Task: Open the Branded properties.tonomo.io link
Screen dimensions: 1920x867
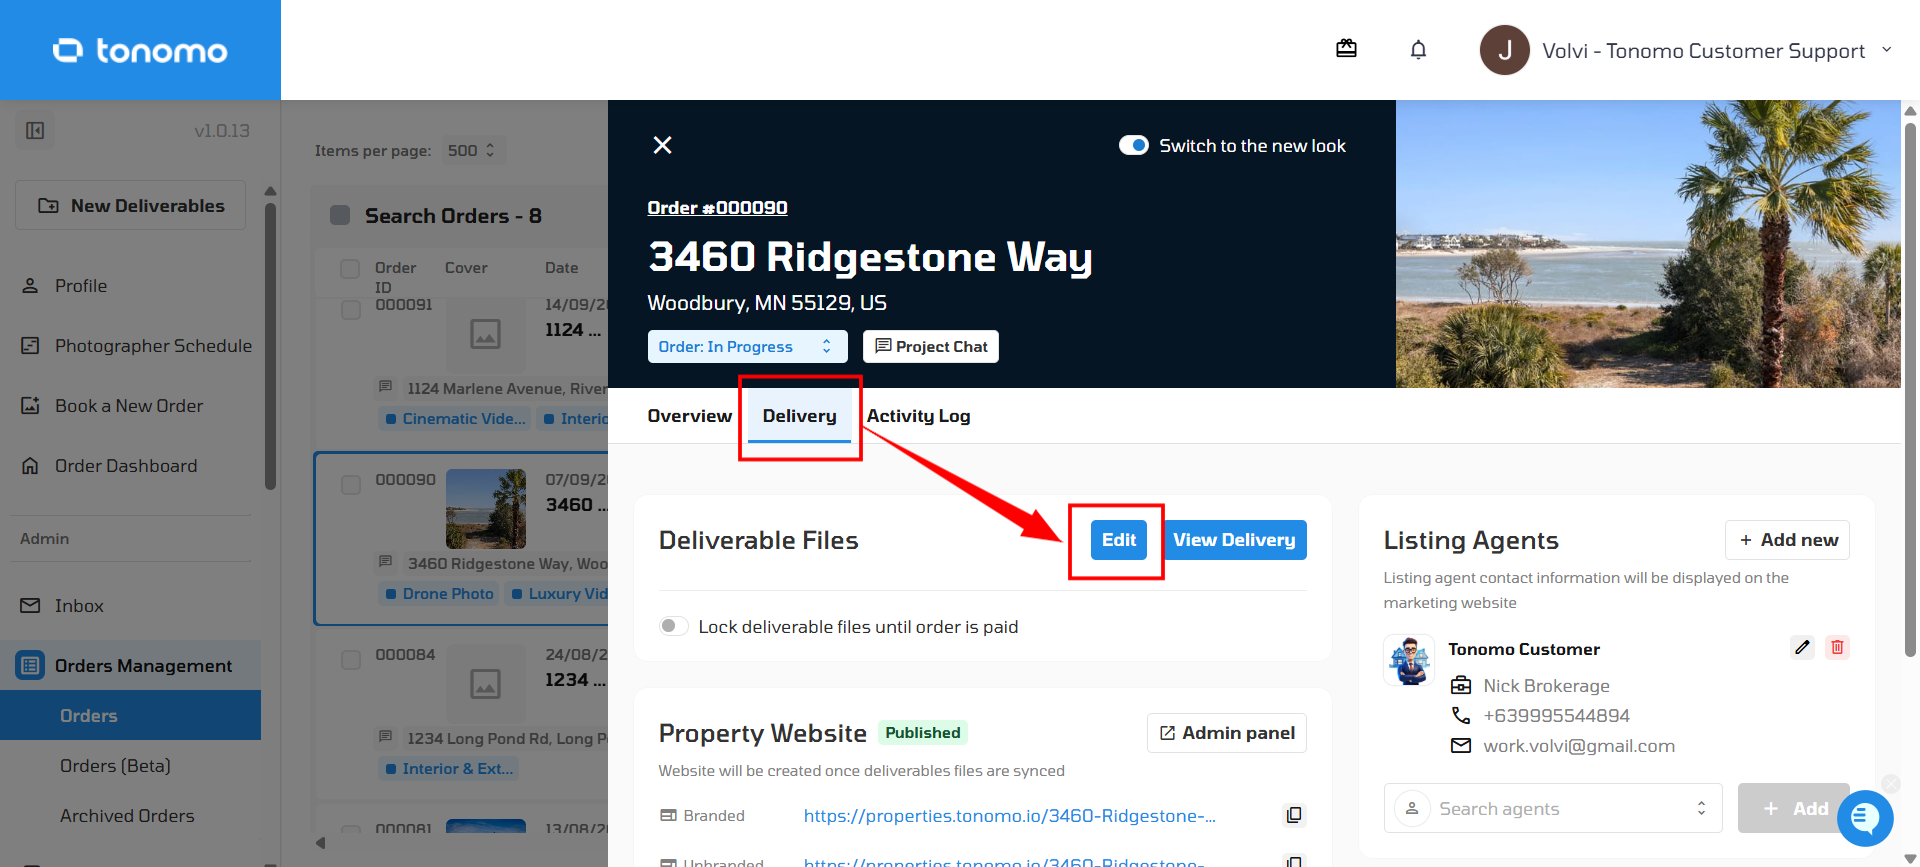Action: pyautogui.click(x=1009, y=816)
